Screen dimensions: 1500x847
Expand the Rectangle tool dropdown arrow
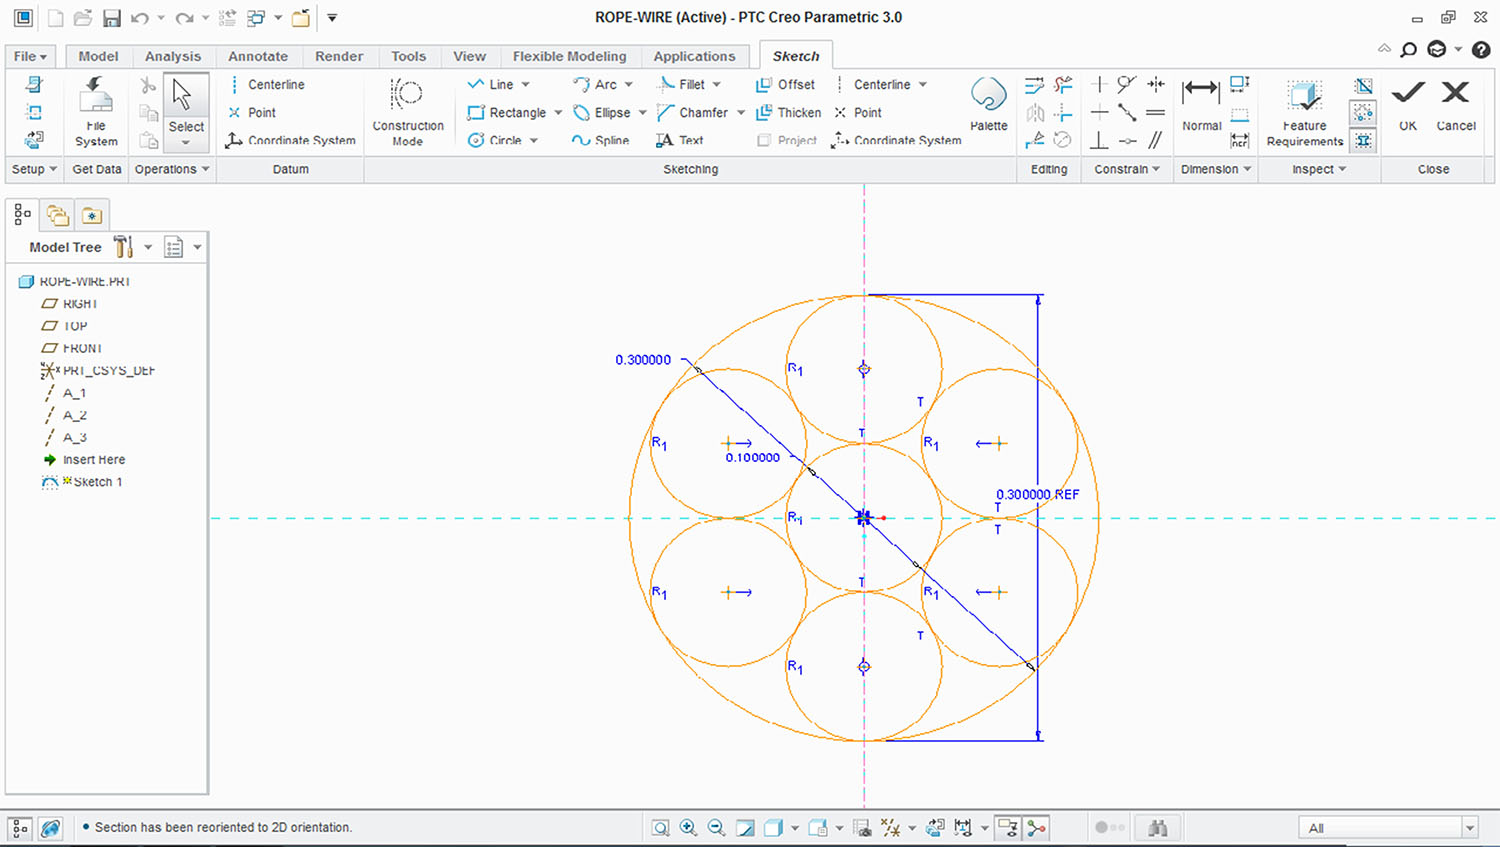pos(558,112)
